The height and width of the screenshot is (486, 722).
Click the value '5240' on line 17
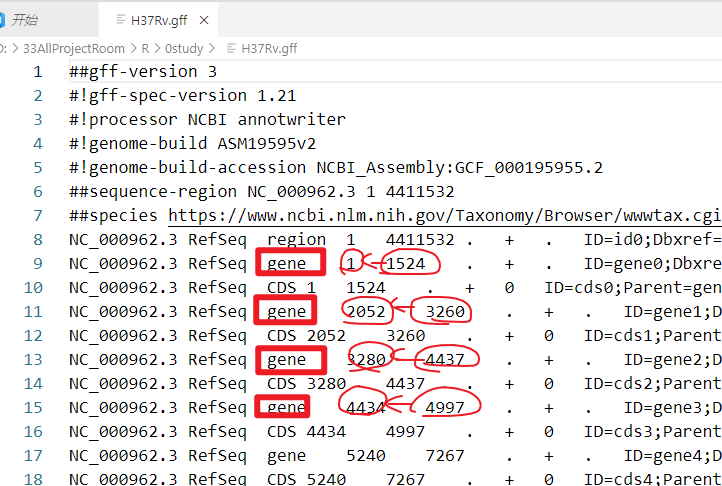[366, 456]
